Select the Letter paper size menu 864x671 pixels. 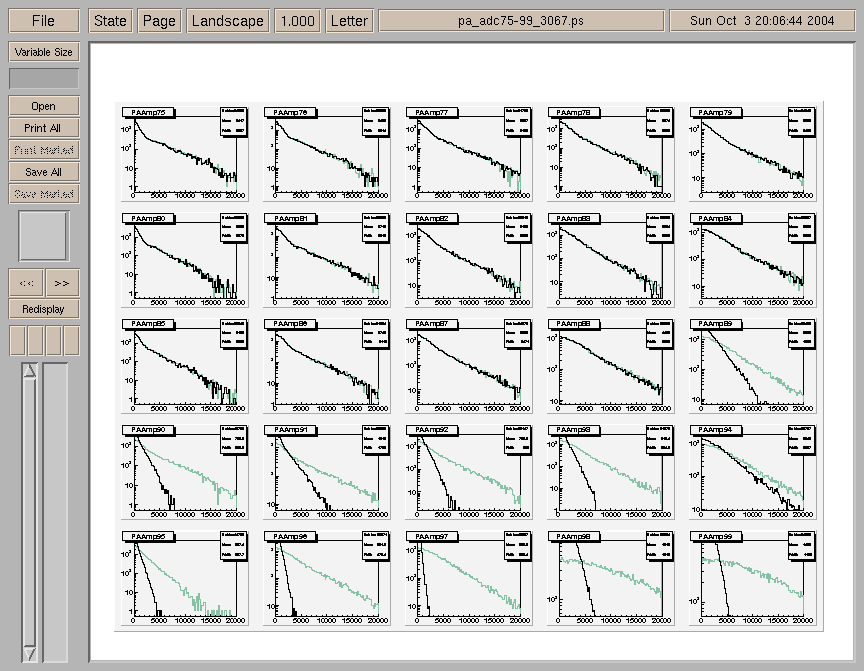tap(349, 21)
